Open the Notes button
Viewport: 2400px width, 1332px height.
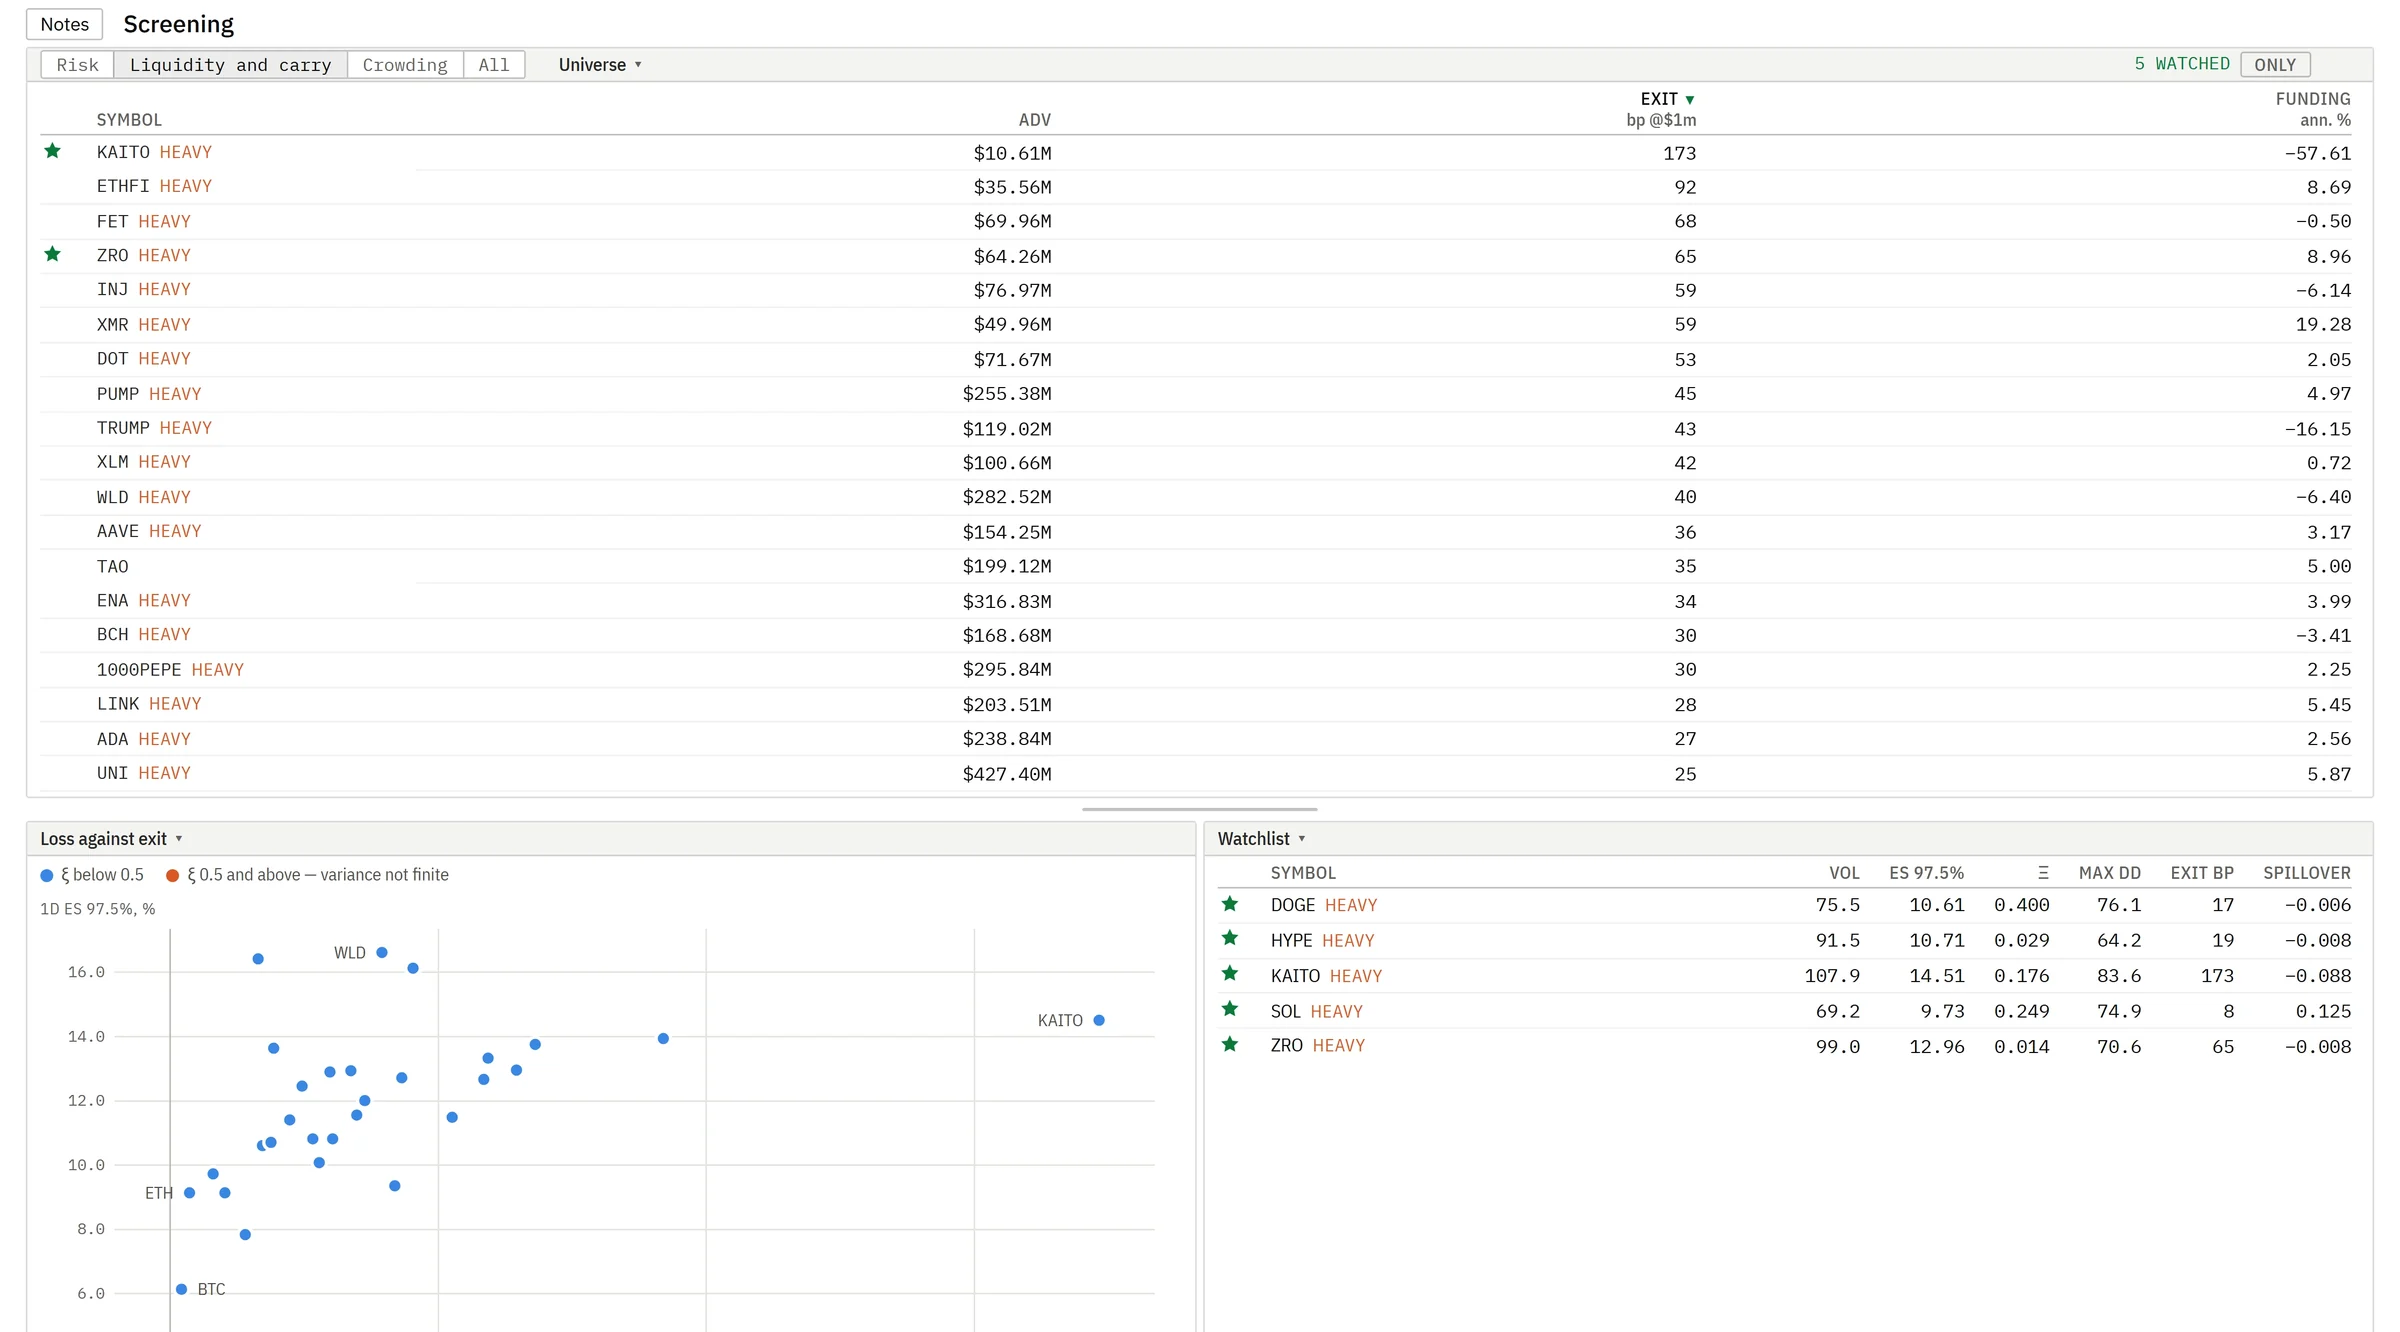(64, 24)
